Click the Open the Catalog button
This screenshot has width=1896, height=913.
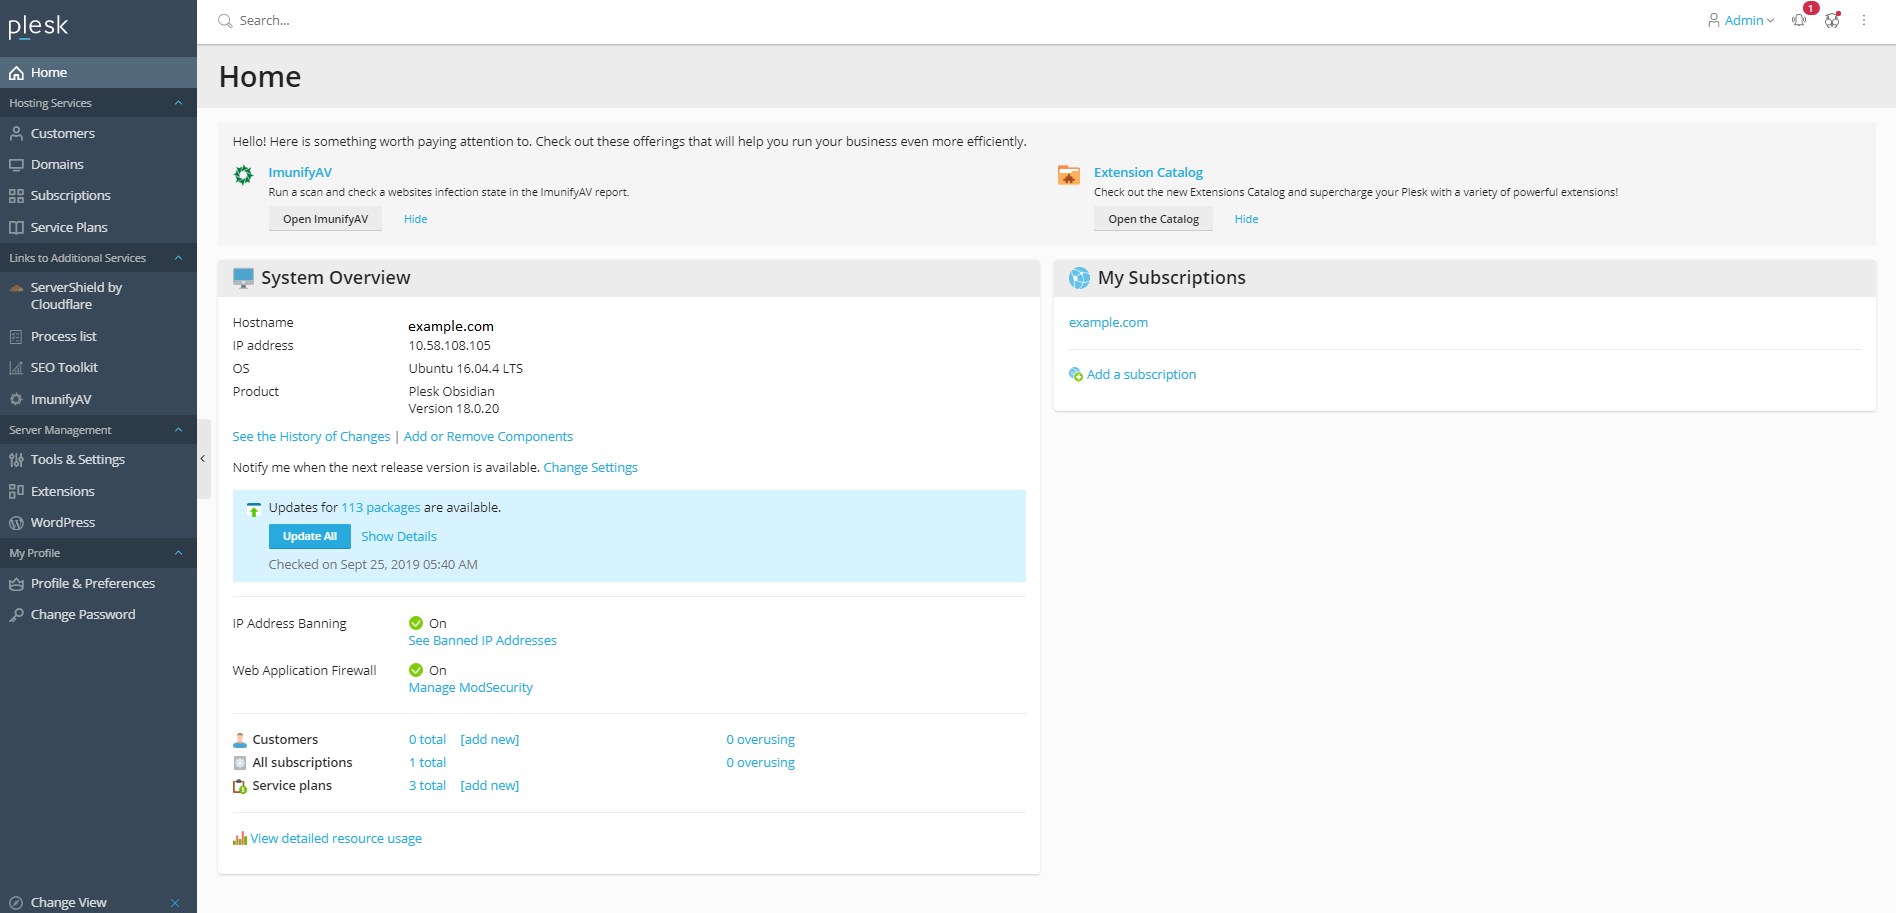[1153, 219]
